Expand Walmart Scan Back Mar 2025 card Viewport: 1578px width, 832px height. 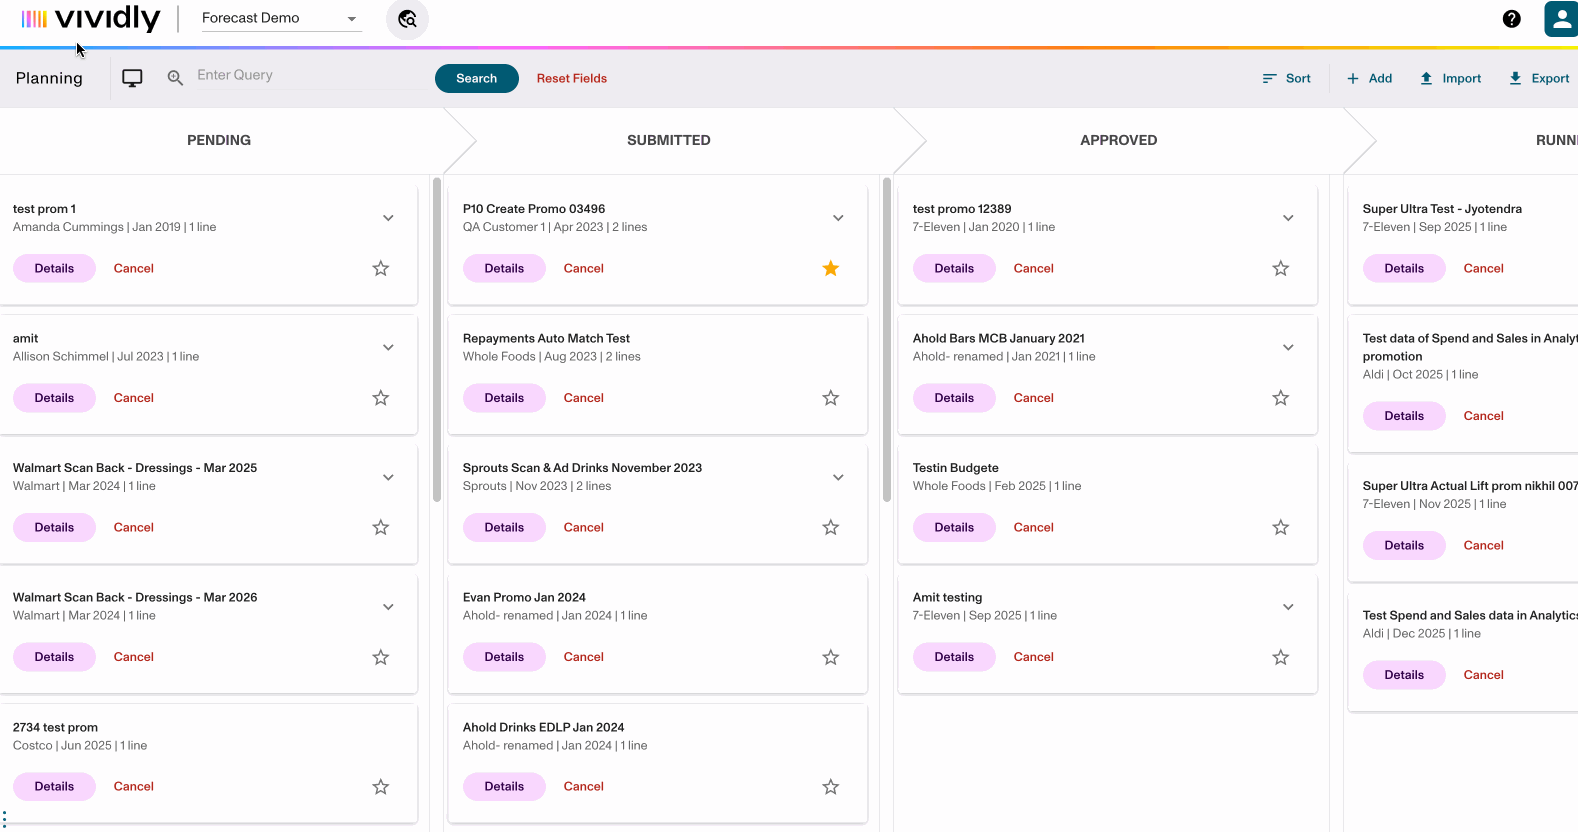coord(388,477)
